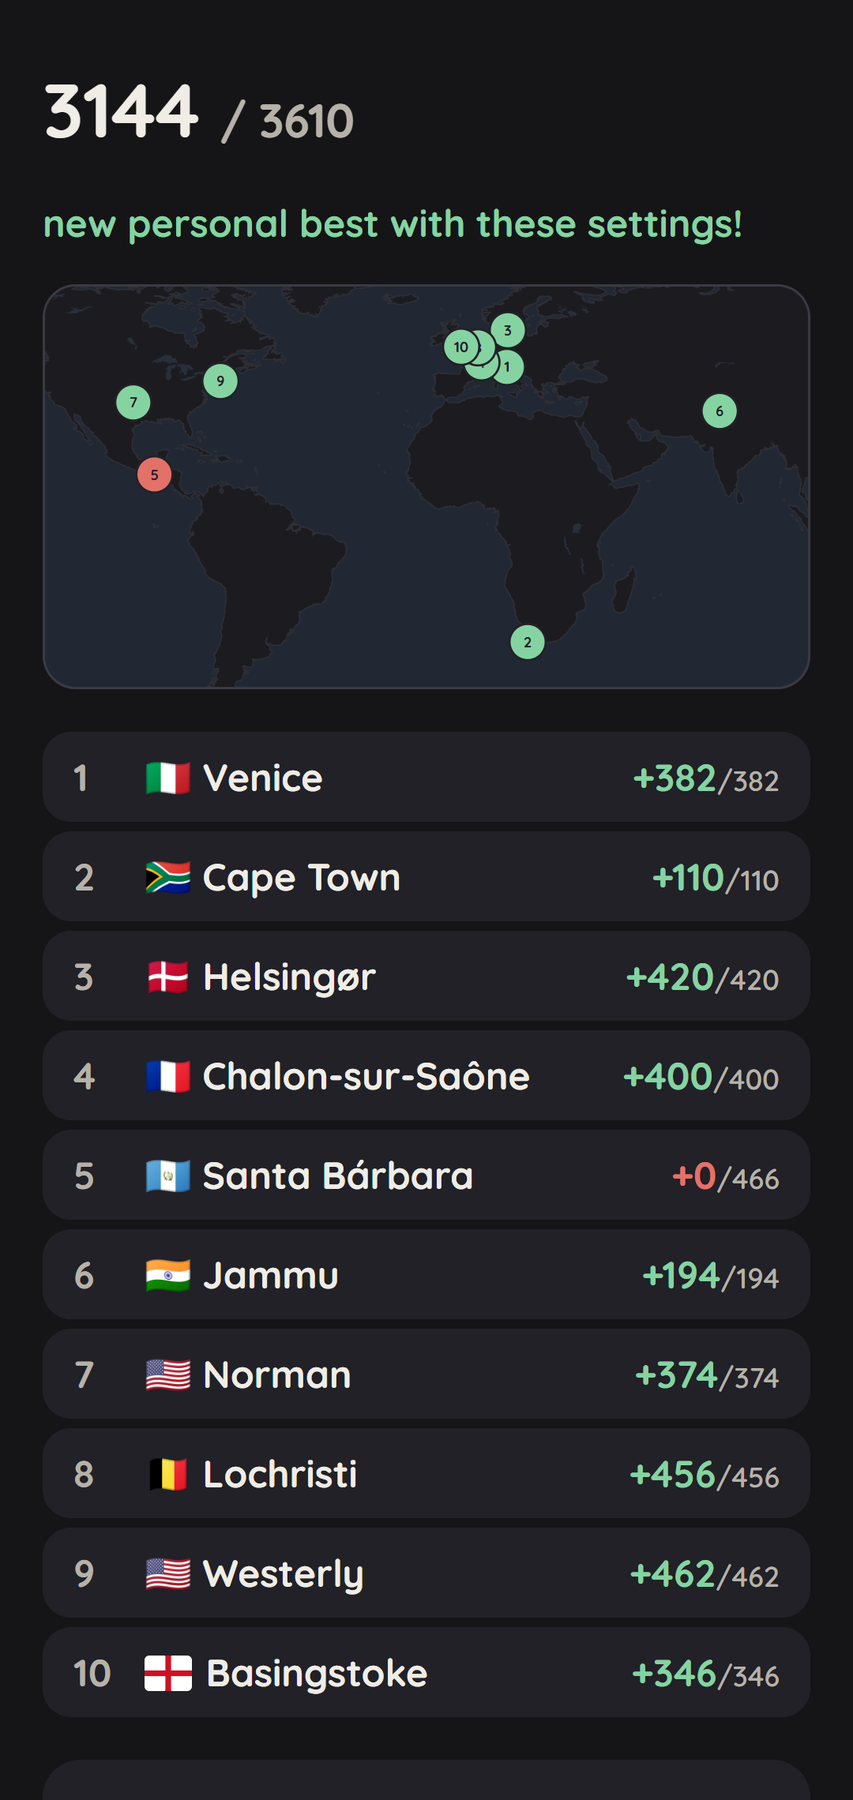This screenshot has height=1800, width=853.
Task: Click the Italy flag next to Venice
Action: (x=168, y=778)
